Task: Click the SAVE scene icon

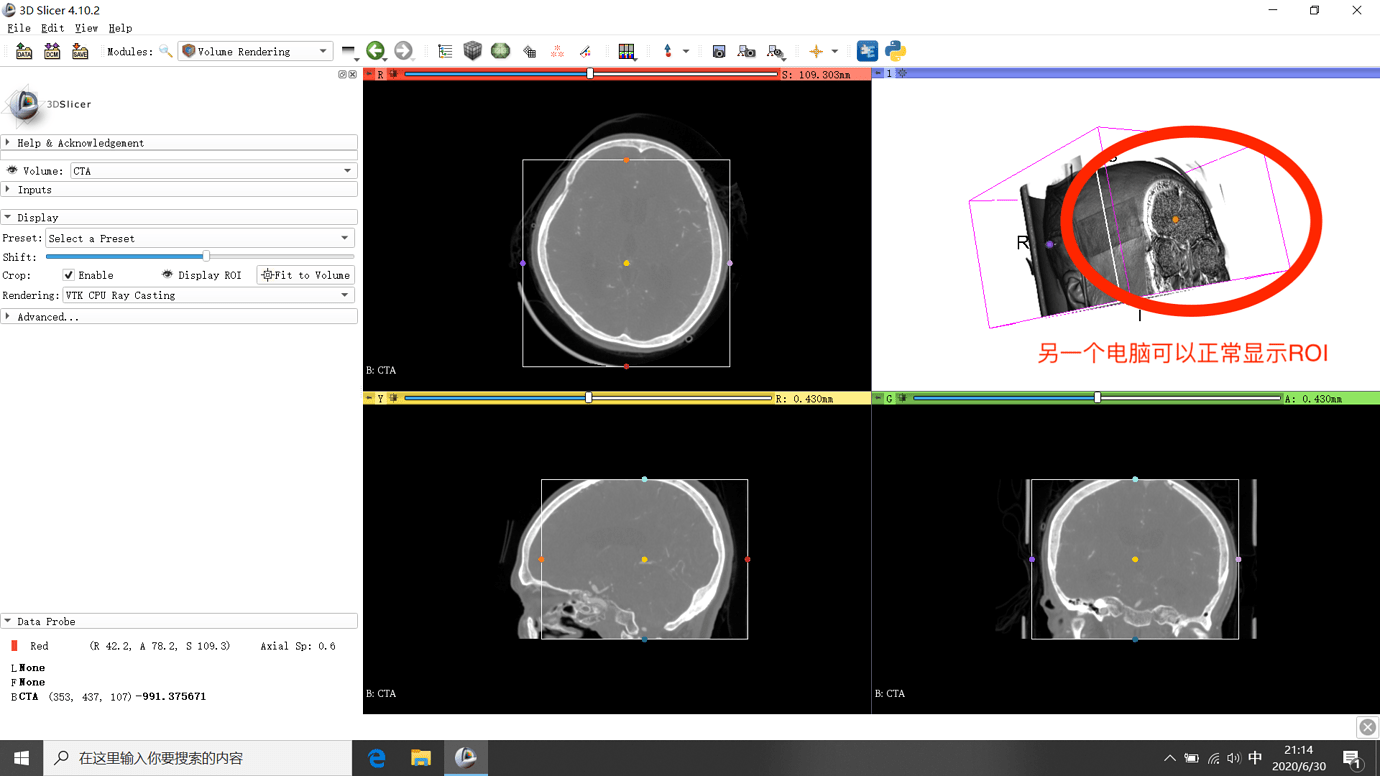Action: click(x=80, y=51)
